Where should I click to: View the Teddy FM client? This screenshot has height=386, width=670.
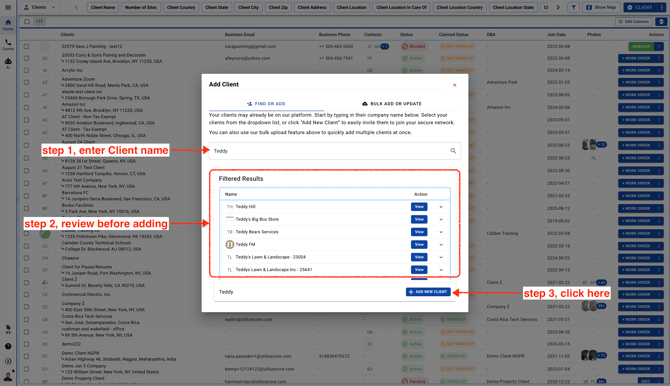coord(419,245)
